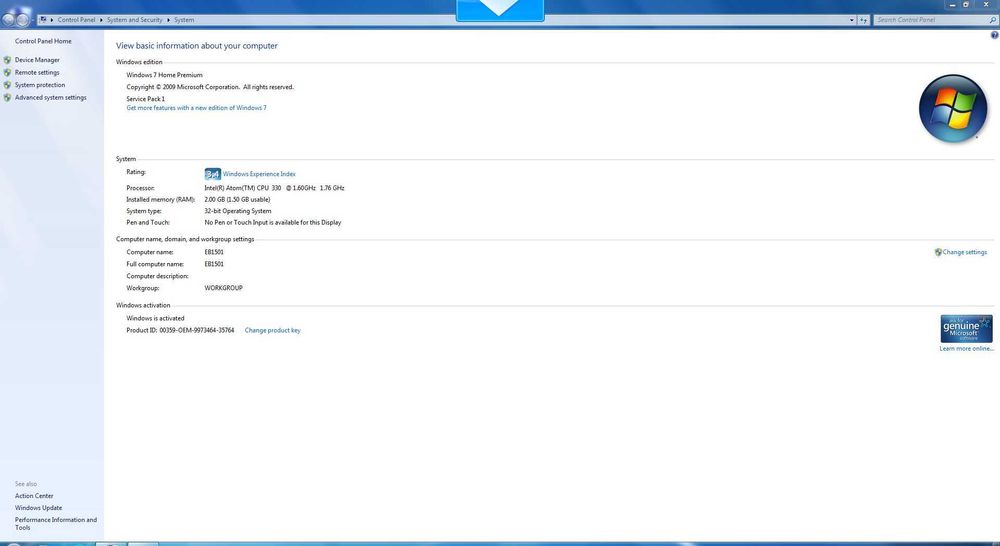This screenshot has width=1000, height=546.
Task: Open the Windows Experience Index link
Action: pyautogui.click(x=259, y=173)
